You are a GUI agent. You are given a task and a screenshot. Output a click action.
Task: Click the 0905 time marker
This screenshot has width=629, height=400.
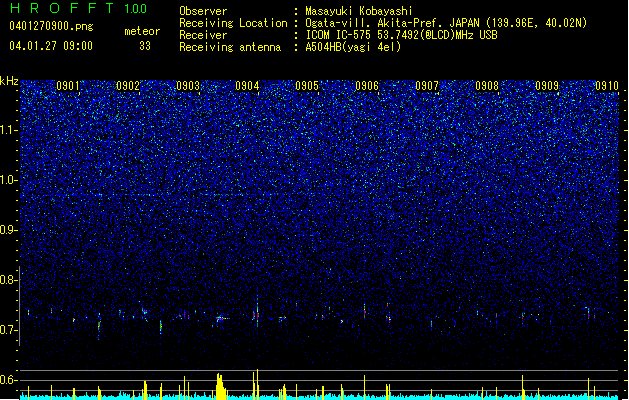point(307,86)
